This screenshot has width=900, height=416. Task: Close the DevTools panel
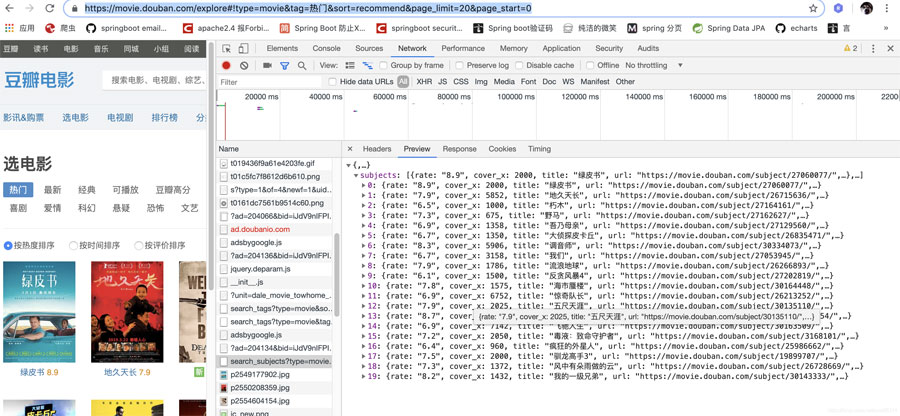coord(890,49)
